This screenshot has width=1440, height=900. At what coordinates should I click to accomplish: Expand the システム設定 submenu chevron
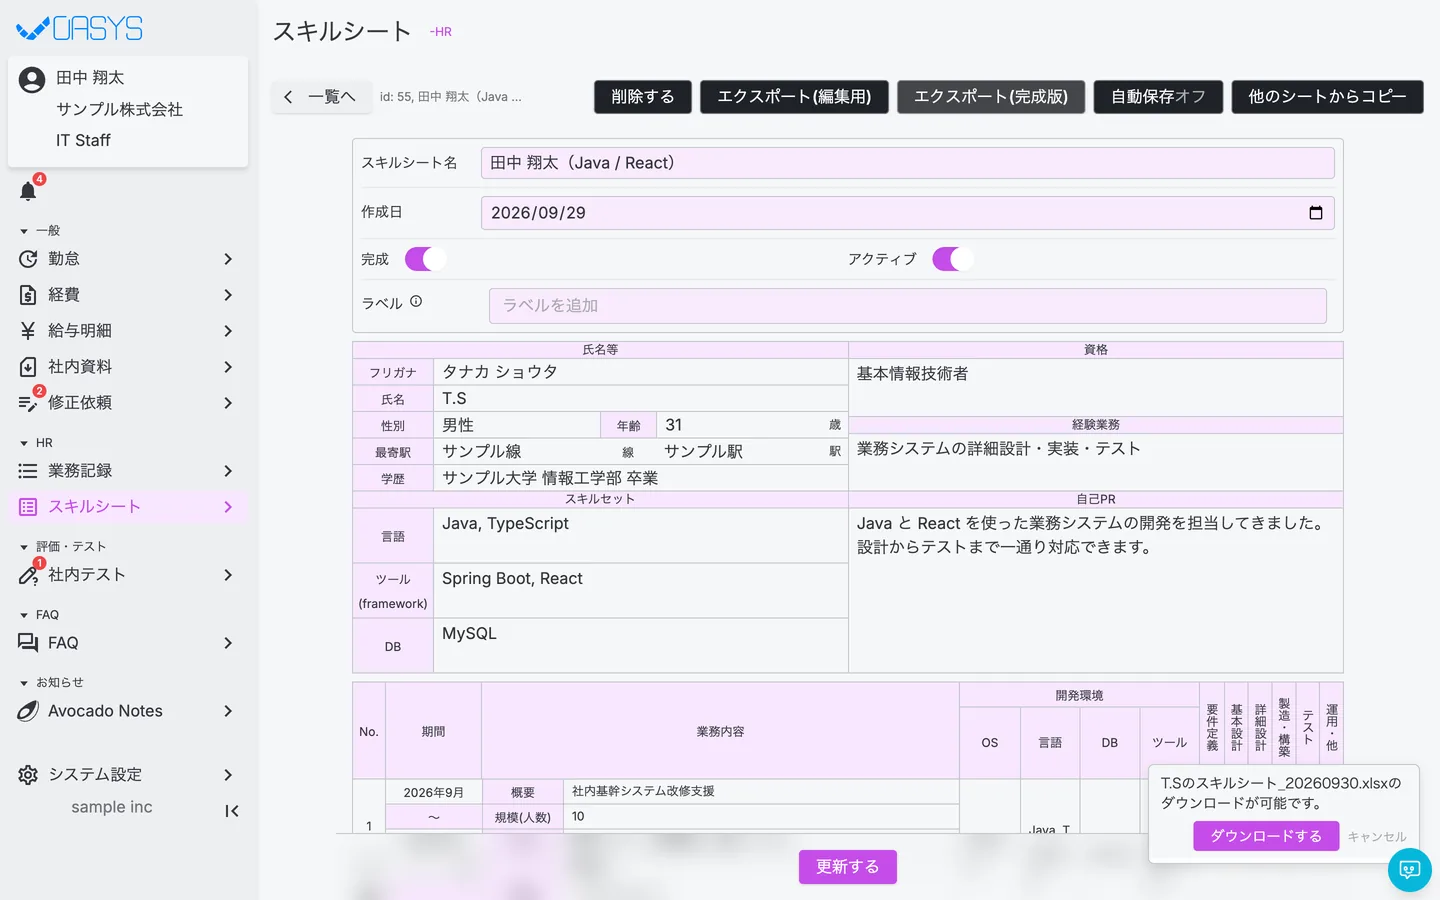coord(228,775)
